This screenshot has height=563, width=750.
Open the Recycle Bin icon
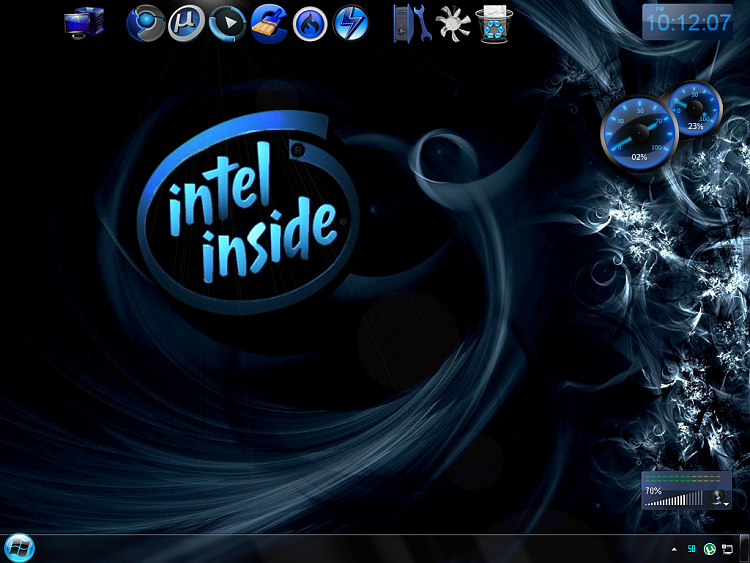(x=494, y=24)
